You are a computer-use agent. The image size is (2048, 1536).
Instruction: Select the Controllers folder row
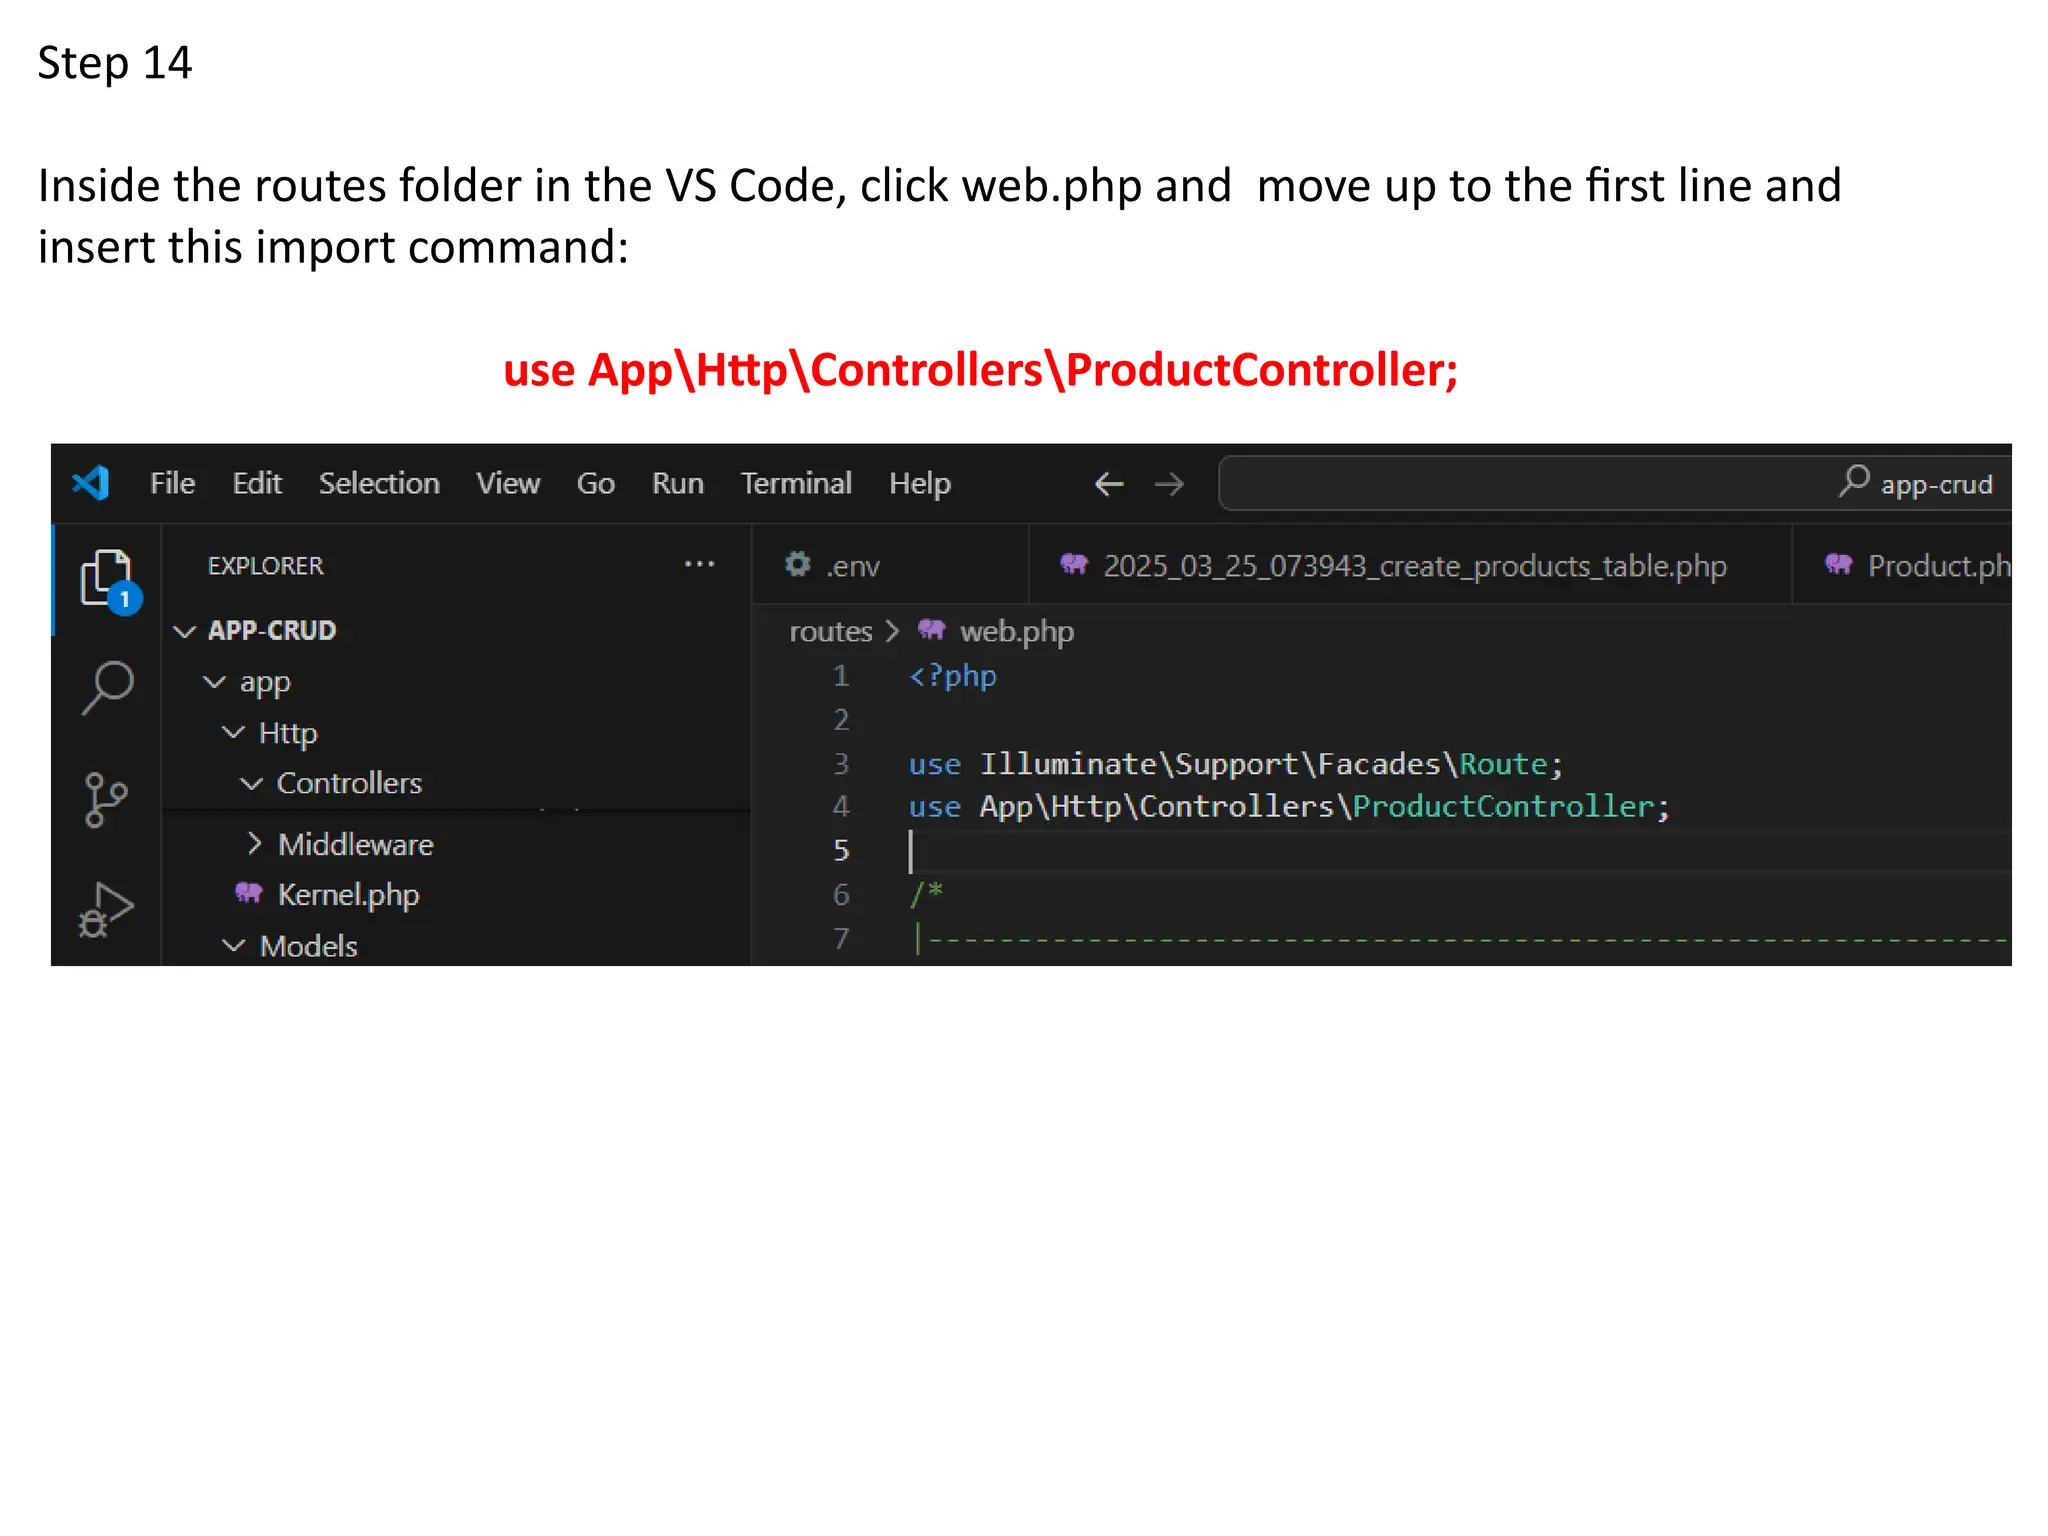tap(456, 783)
